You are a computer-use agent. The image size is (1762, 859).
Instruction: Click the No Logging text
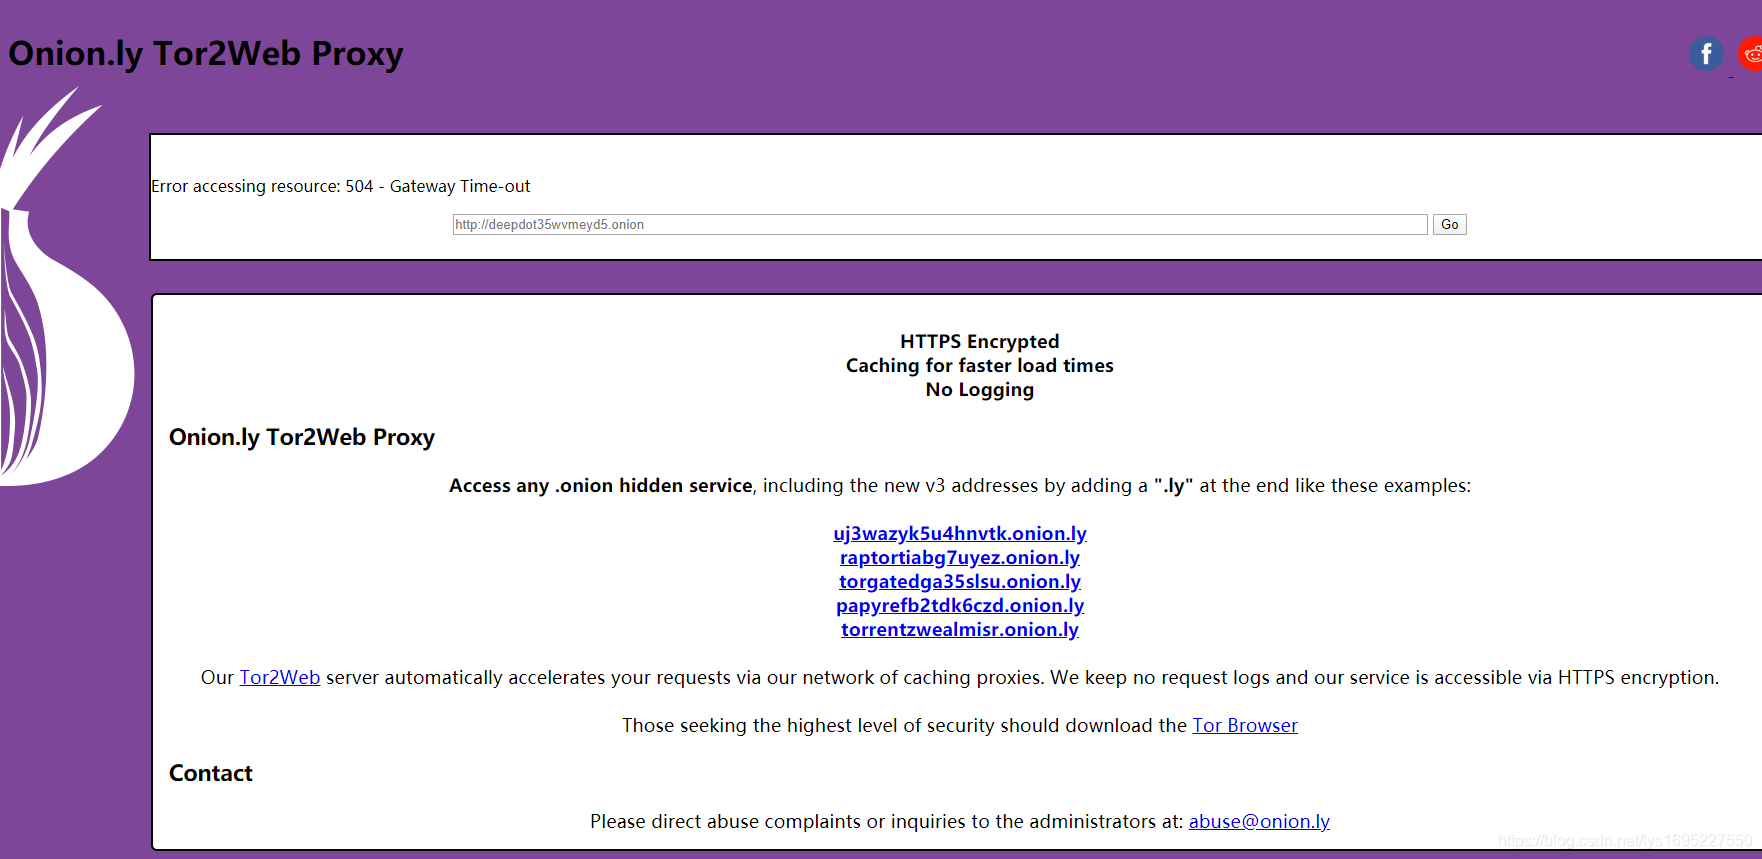pyautogui.click(x=980, y=389)
